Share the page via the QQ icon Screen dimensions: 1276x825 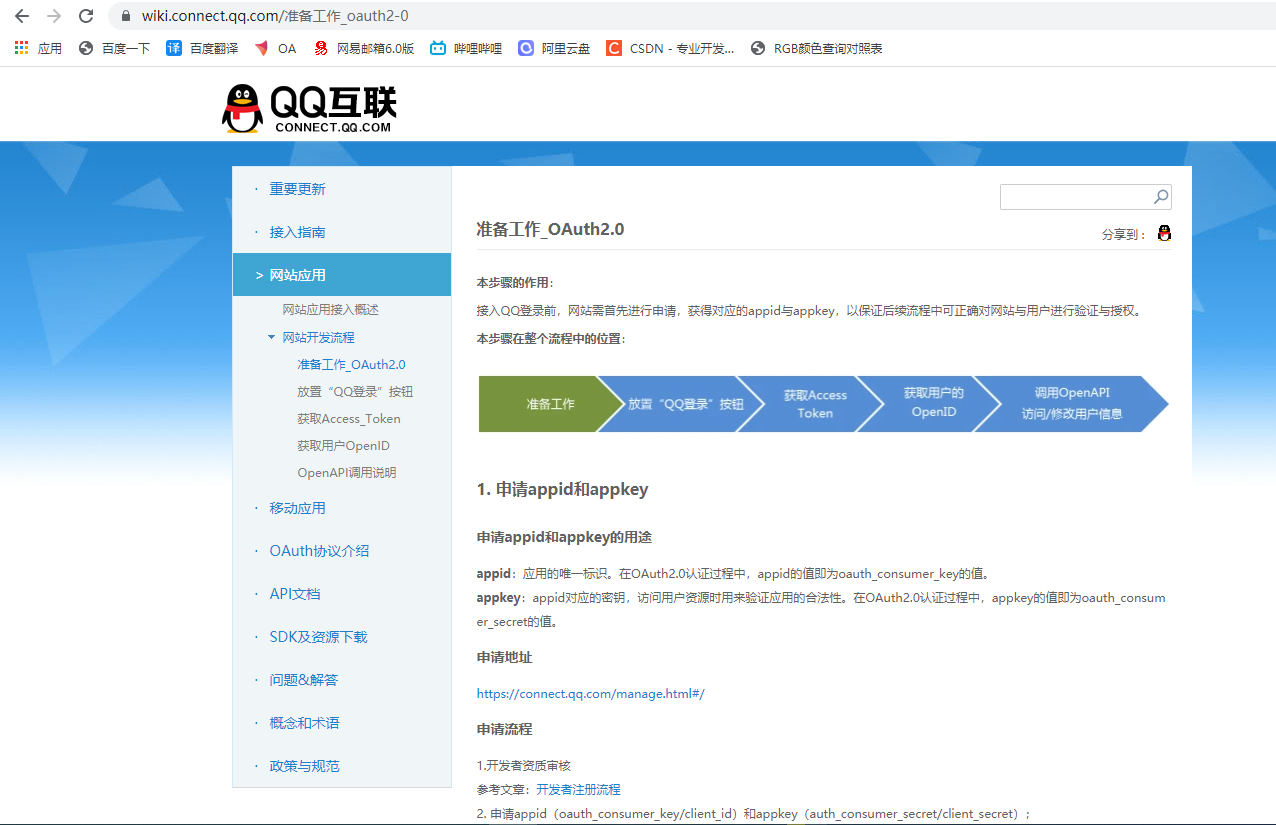[x=1163, y=232]
